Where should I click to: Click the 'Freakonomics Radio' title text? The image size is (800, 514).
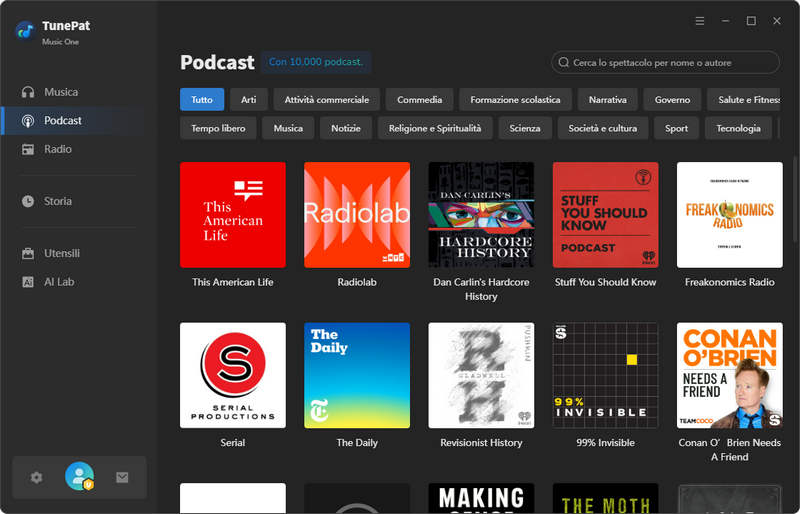[x=730, y=282]
